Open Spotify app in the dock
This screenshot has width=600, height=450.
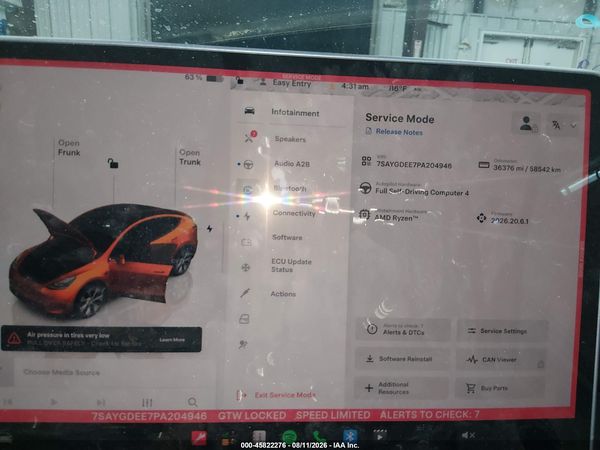click(289, 436)
